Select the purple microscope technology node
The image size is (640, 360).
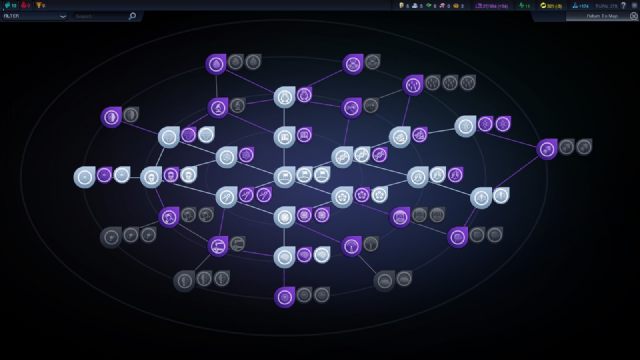point(218,108)
